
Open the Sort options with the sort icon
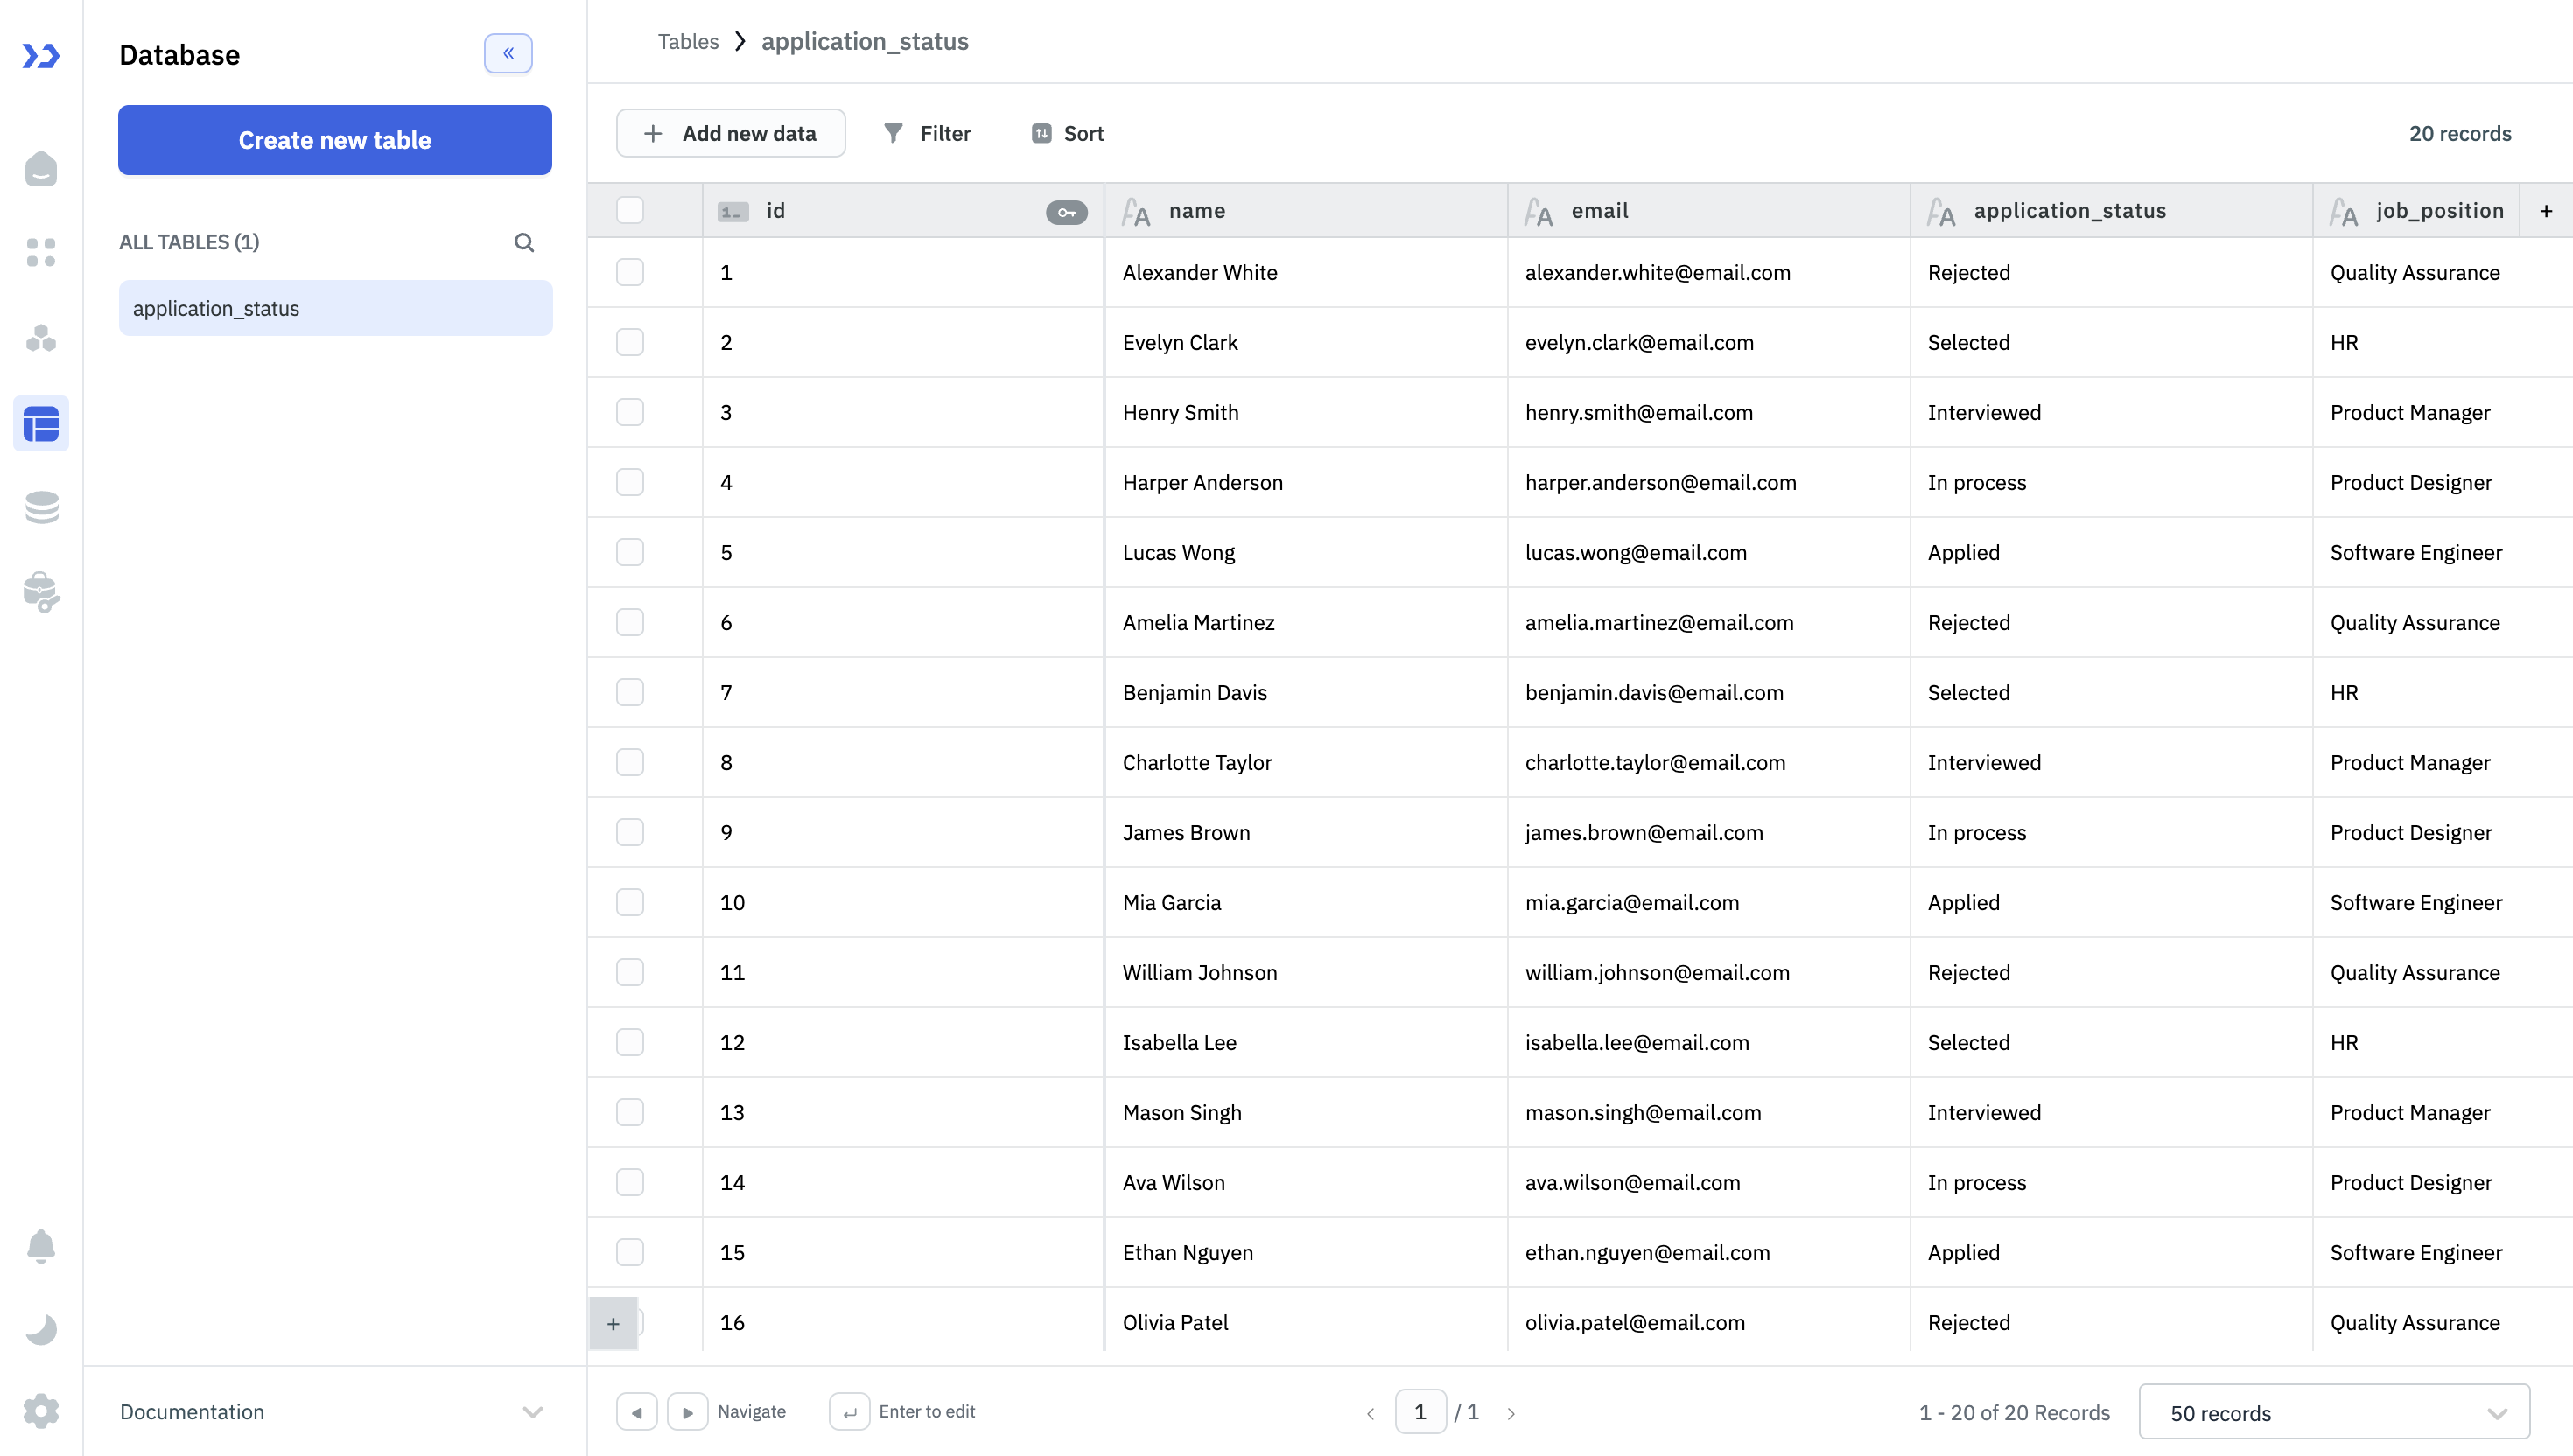1066,132
